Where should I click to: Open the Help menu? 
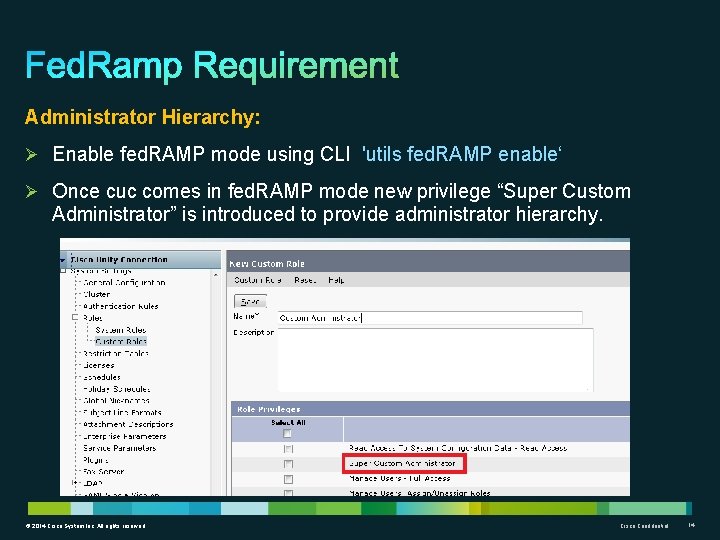tap(336, 280)
